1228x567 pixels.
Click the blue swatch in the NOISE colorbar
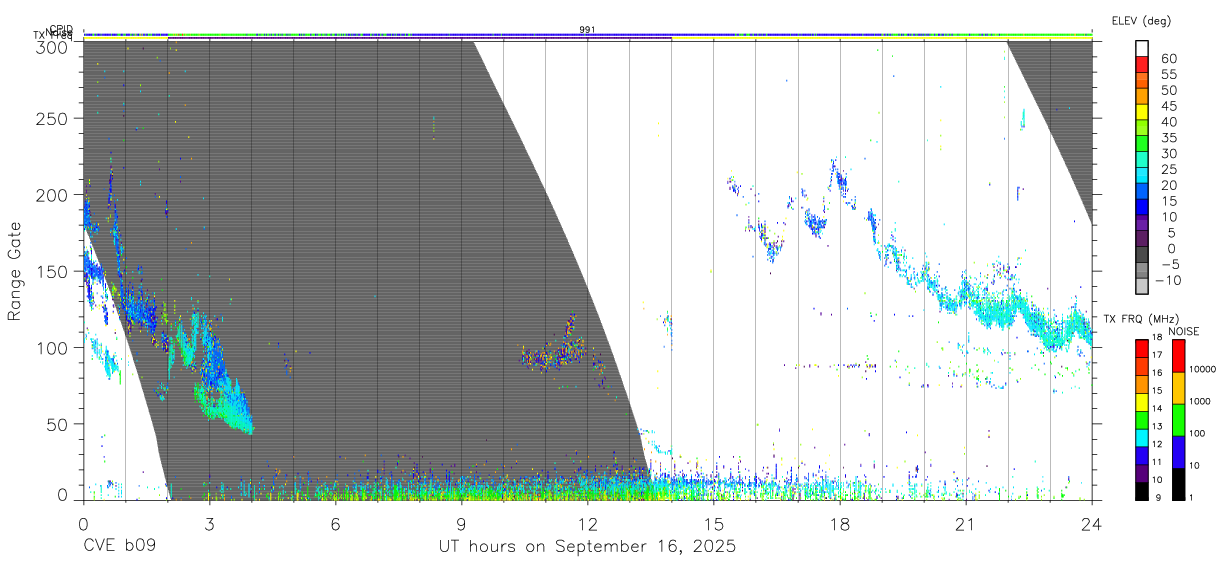(x=1179, y=452)
